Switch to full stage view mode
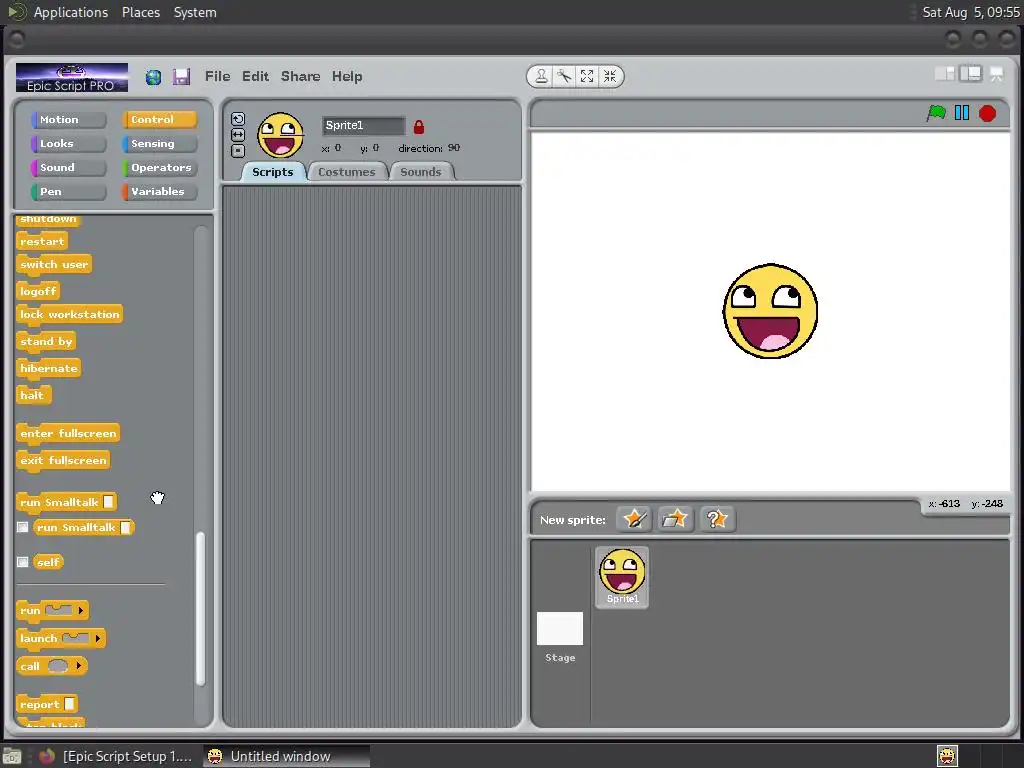This screenshot has height=768, width=1024. (x=971, y=74)
